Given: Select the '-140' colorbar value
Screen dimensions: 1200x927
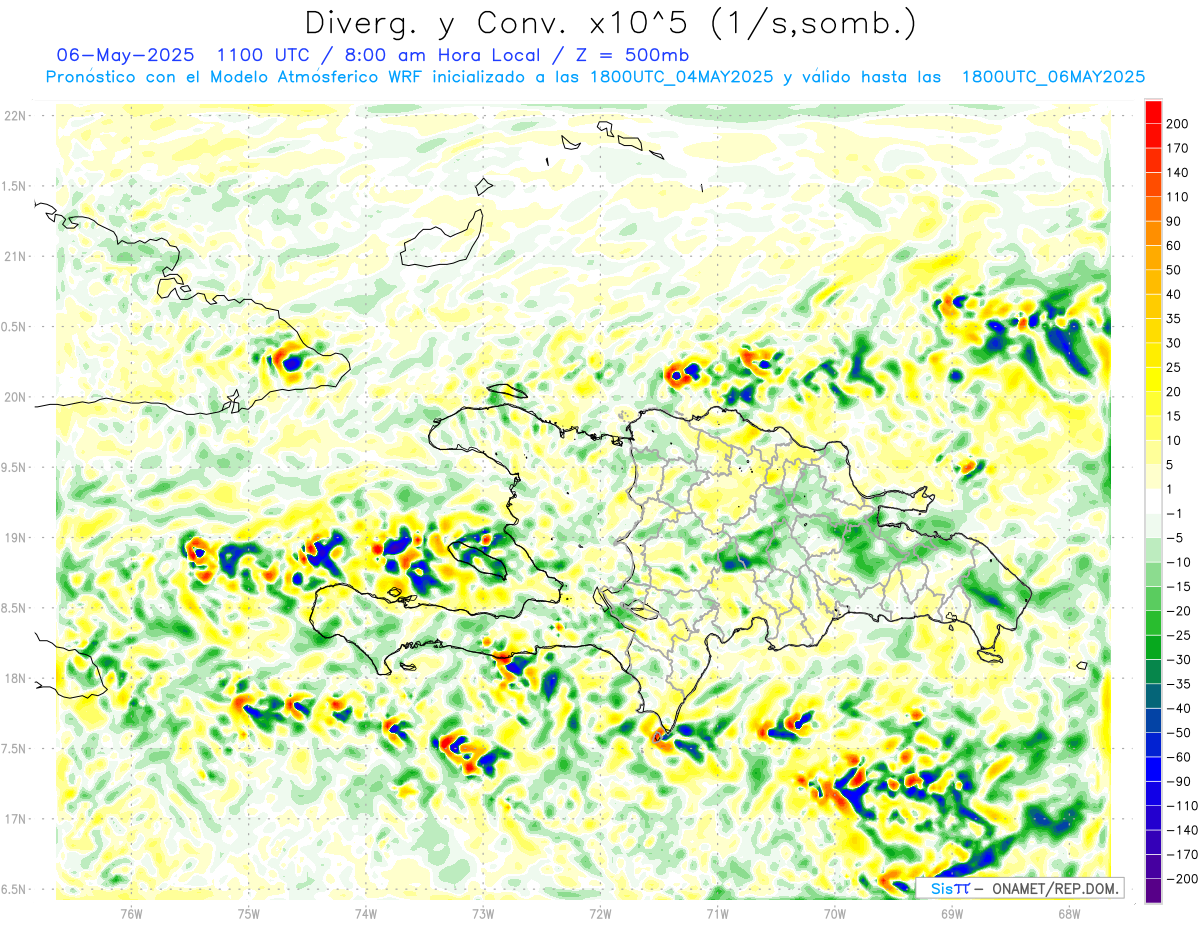Looking at the screenshot, I should (1183, 830).
